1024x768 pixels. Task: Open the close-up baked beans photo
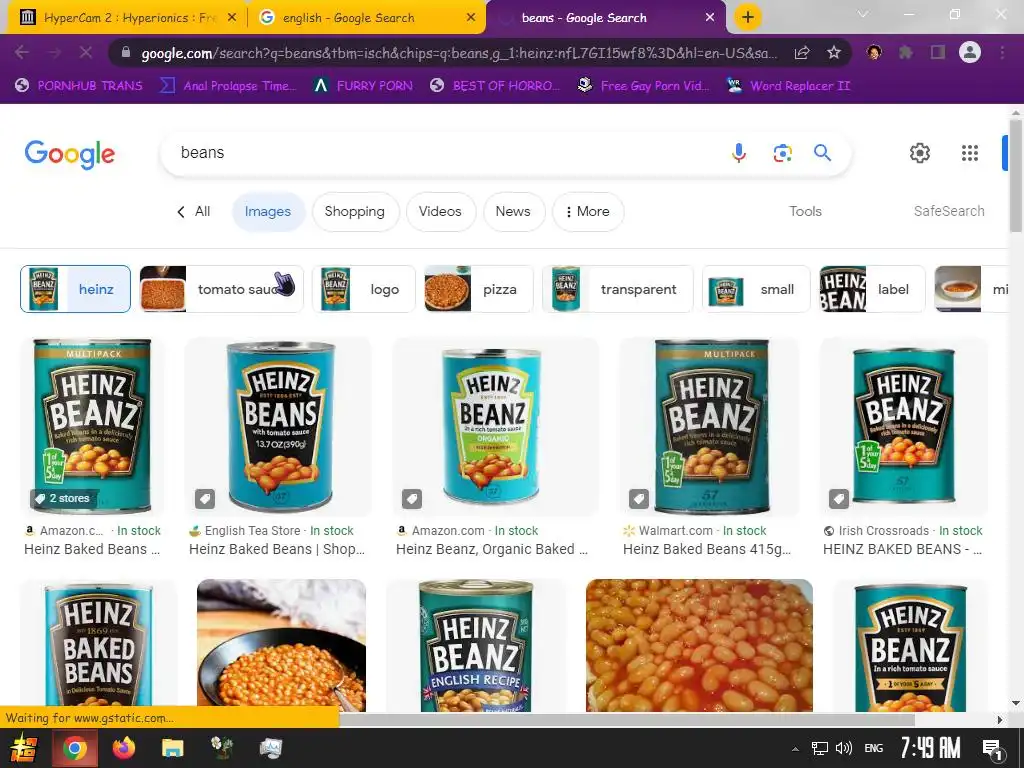pos(699,645)
